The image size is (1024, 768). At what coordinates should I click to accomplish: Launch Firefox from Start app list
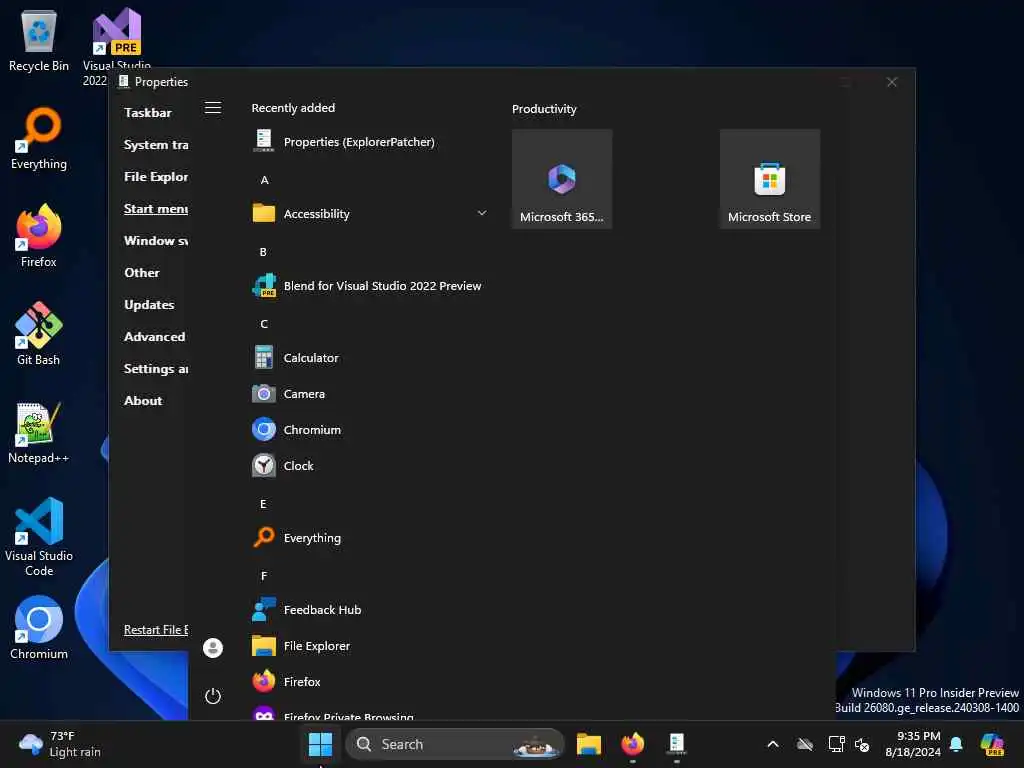click(369, 681)
